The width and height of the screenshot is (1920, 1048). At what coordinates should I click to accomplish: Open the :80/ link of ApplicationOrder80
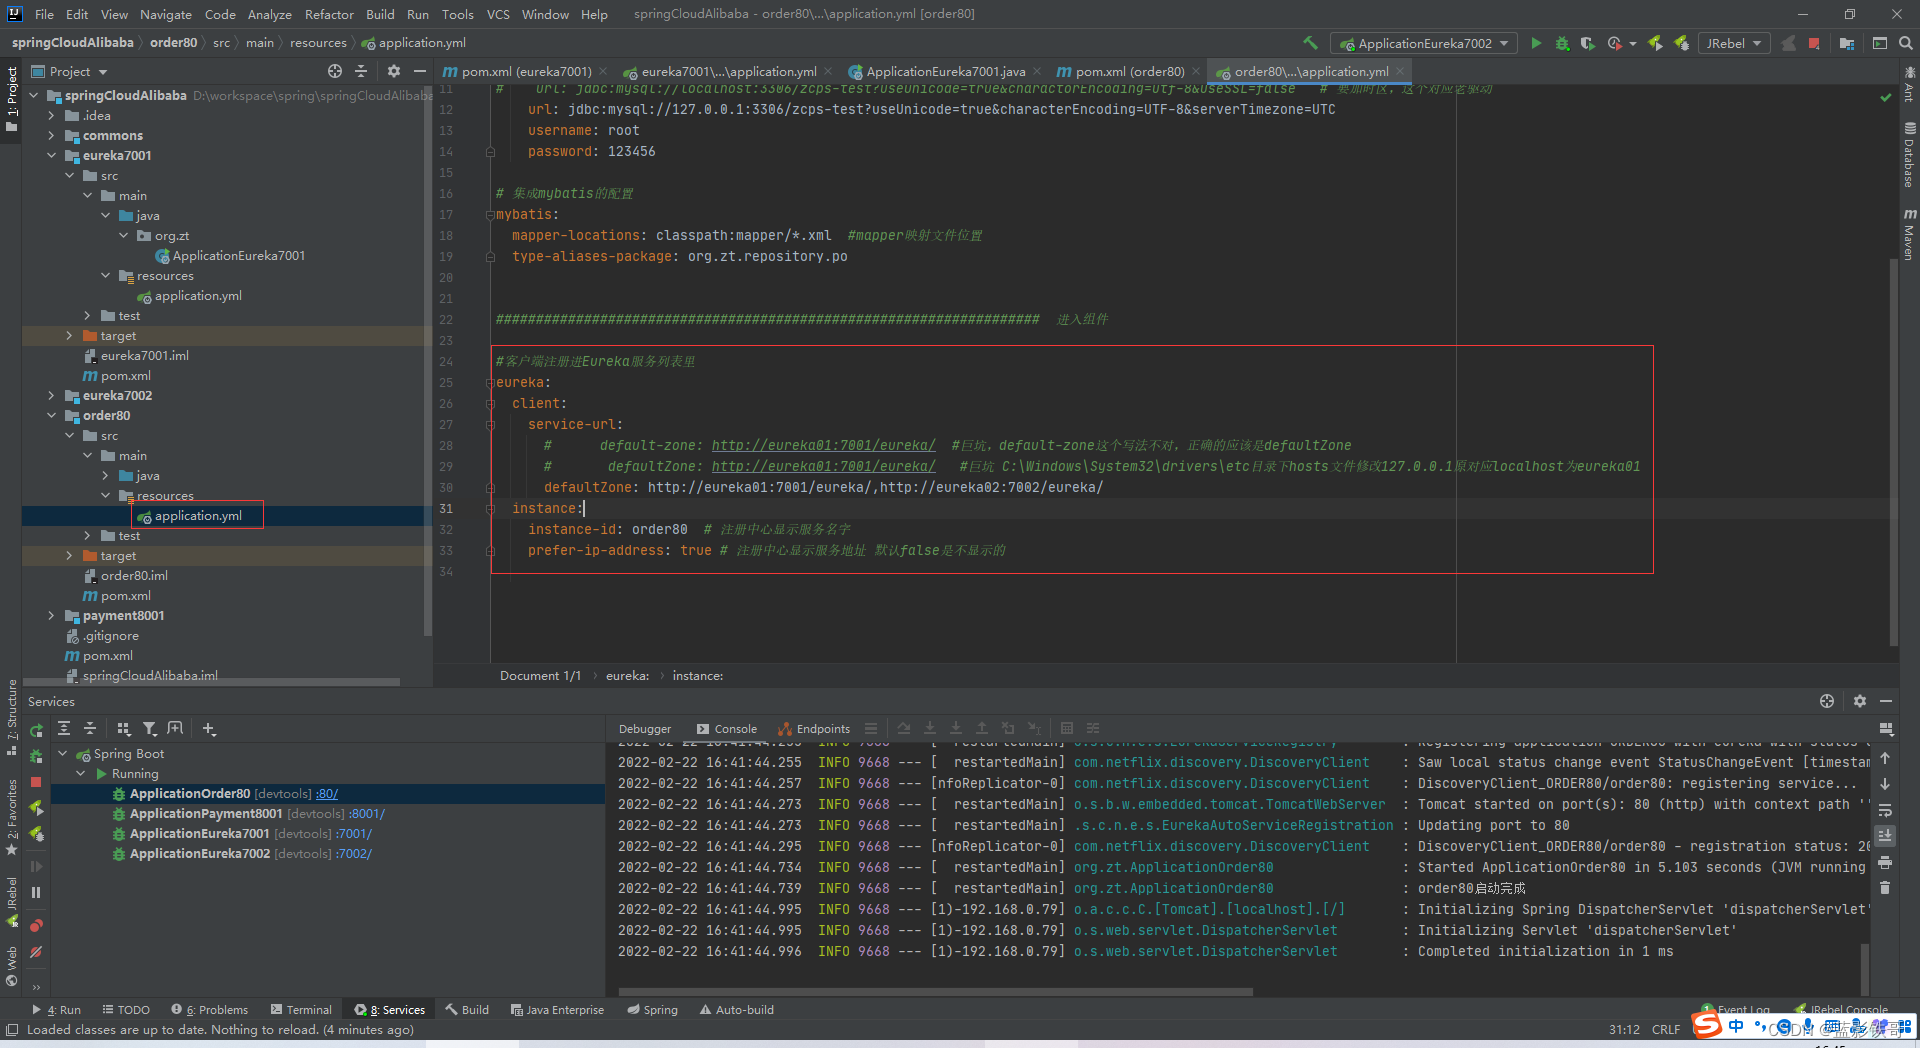327,793
